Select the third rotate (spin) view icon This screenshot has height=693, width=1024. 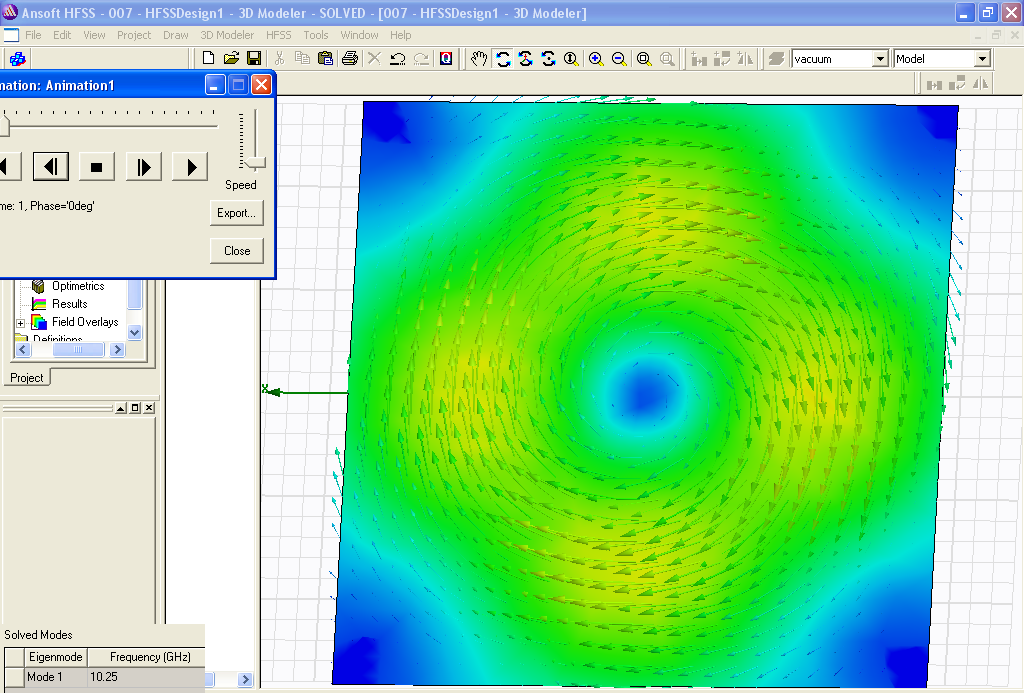(549, 59)
